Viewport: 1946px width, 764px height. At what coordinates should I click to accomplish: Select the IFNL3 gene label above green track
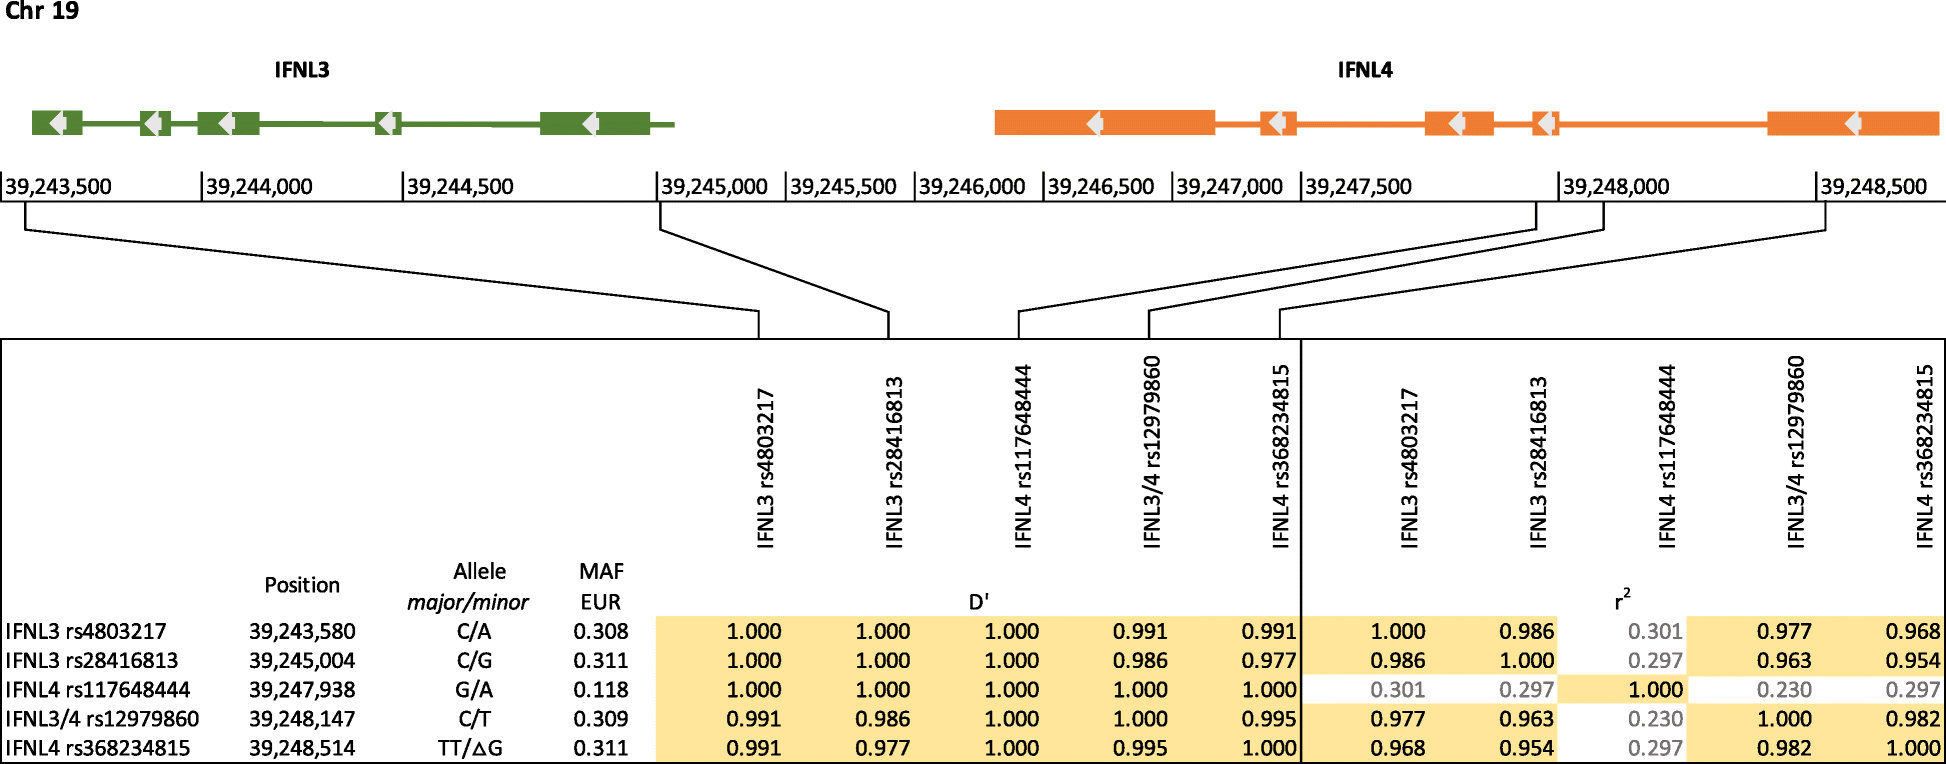tap(302, 70)
